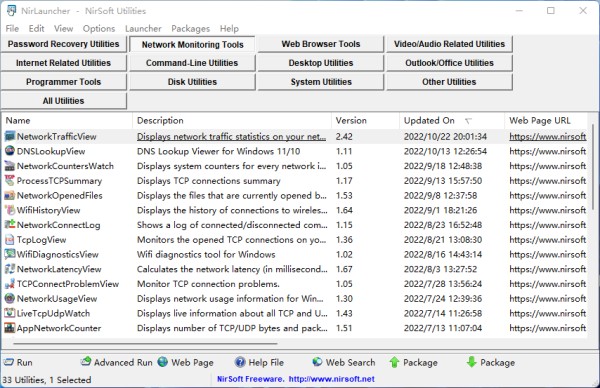Switch to Password Recovery Utilities group

click(x=64, y=44)
